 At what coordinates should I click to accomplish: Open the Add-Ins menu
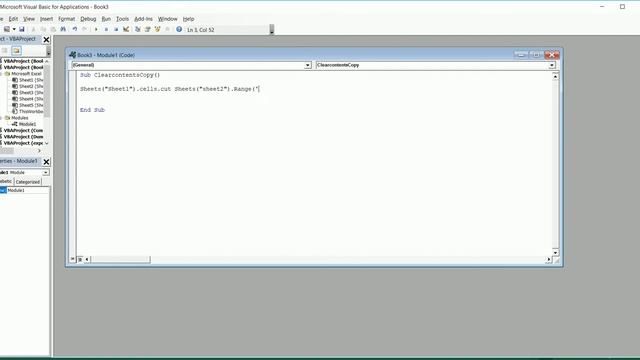143,19
